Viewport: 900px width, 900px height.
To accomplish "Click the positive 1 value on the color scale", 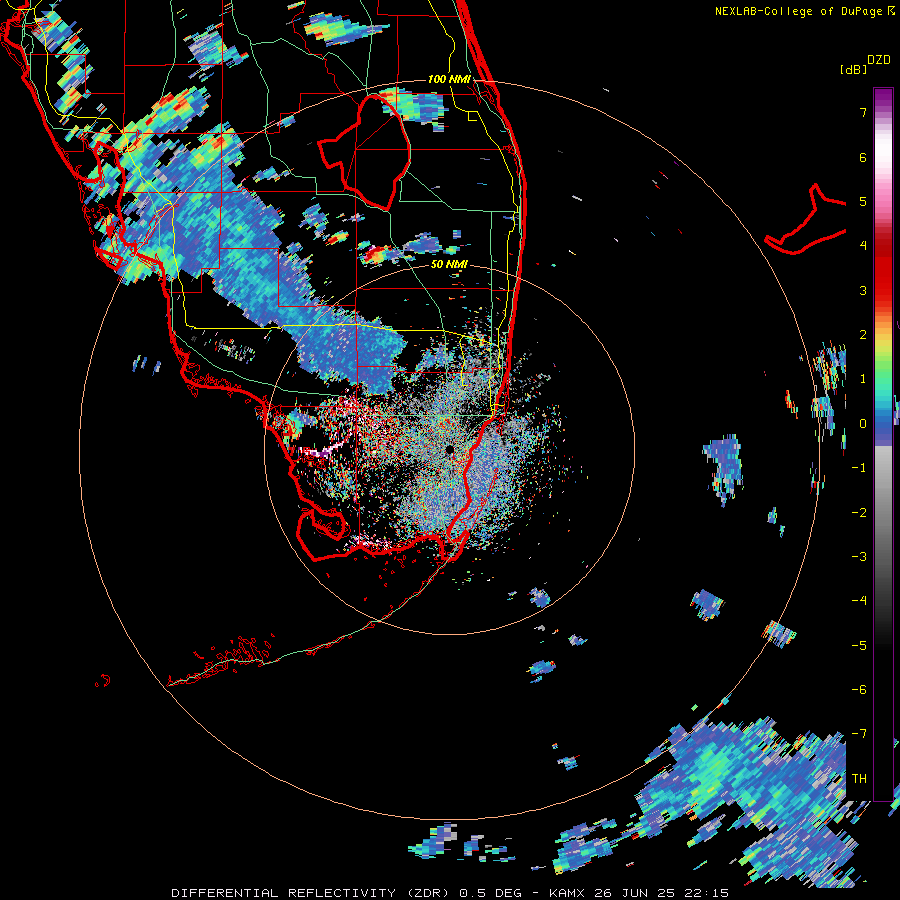I will pos(863,379).
